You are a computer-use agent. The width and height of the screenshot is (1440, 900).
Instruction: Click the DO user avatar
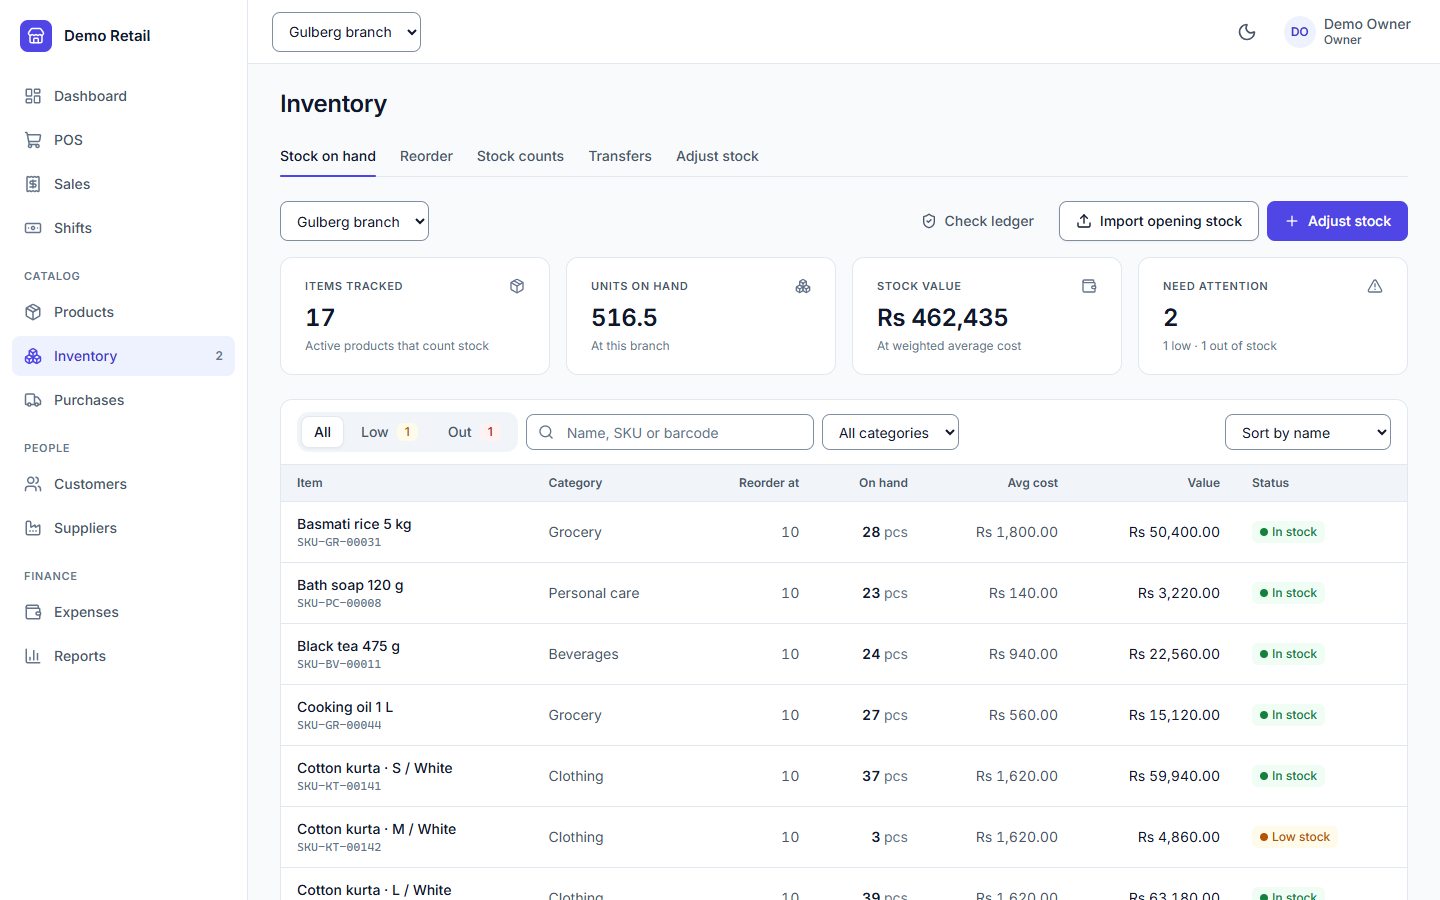click(x=1299, y=32)
